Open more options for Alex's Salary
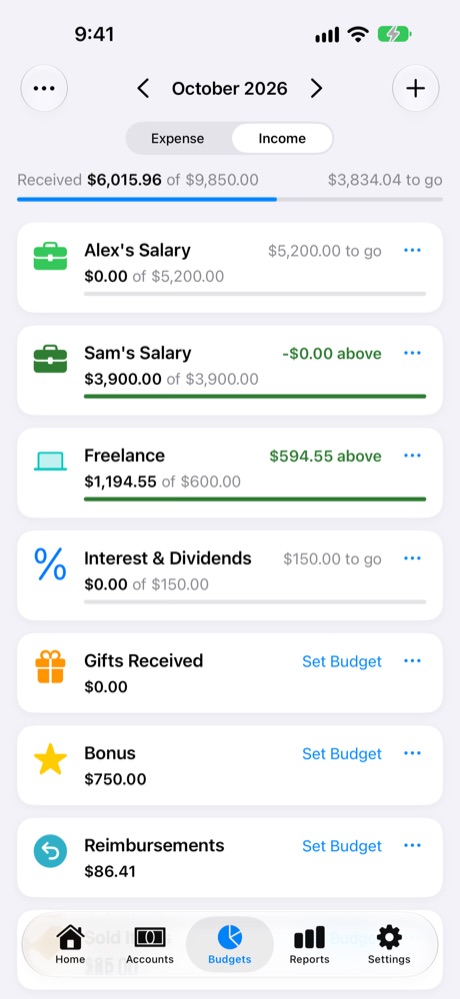 pos(412,250)
